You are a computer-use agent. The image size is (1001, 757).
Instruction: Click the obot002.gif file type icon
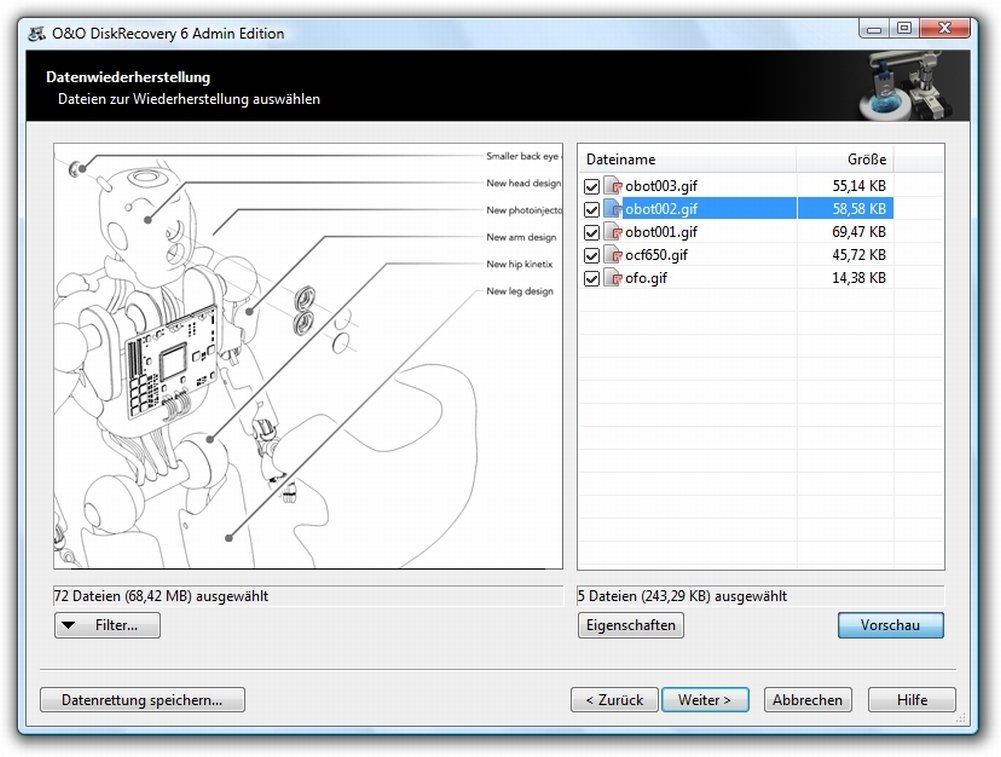pyautogui.click(x=613, y=209)
